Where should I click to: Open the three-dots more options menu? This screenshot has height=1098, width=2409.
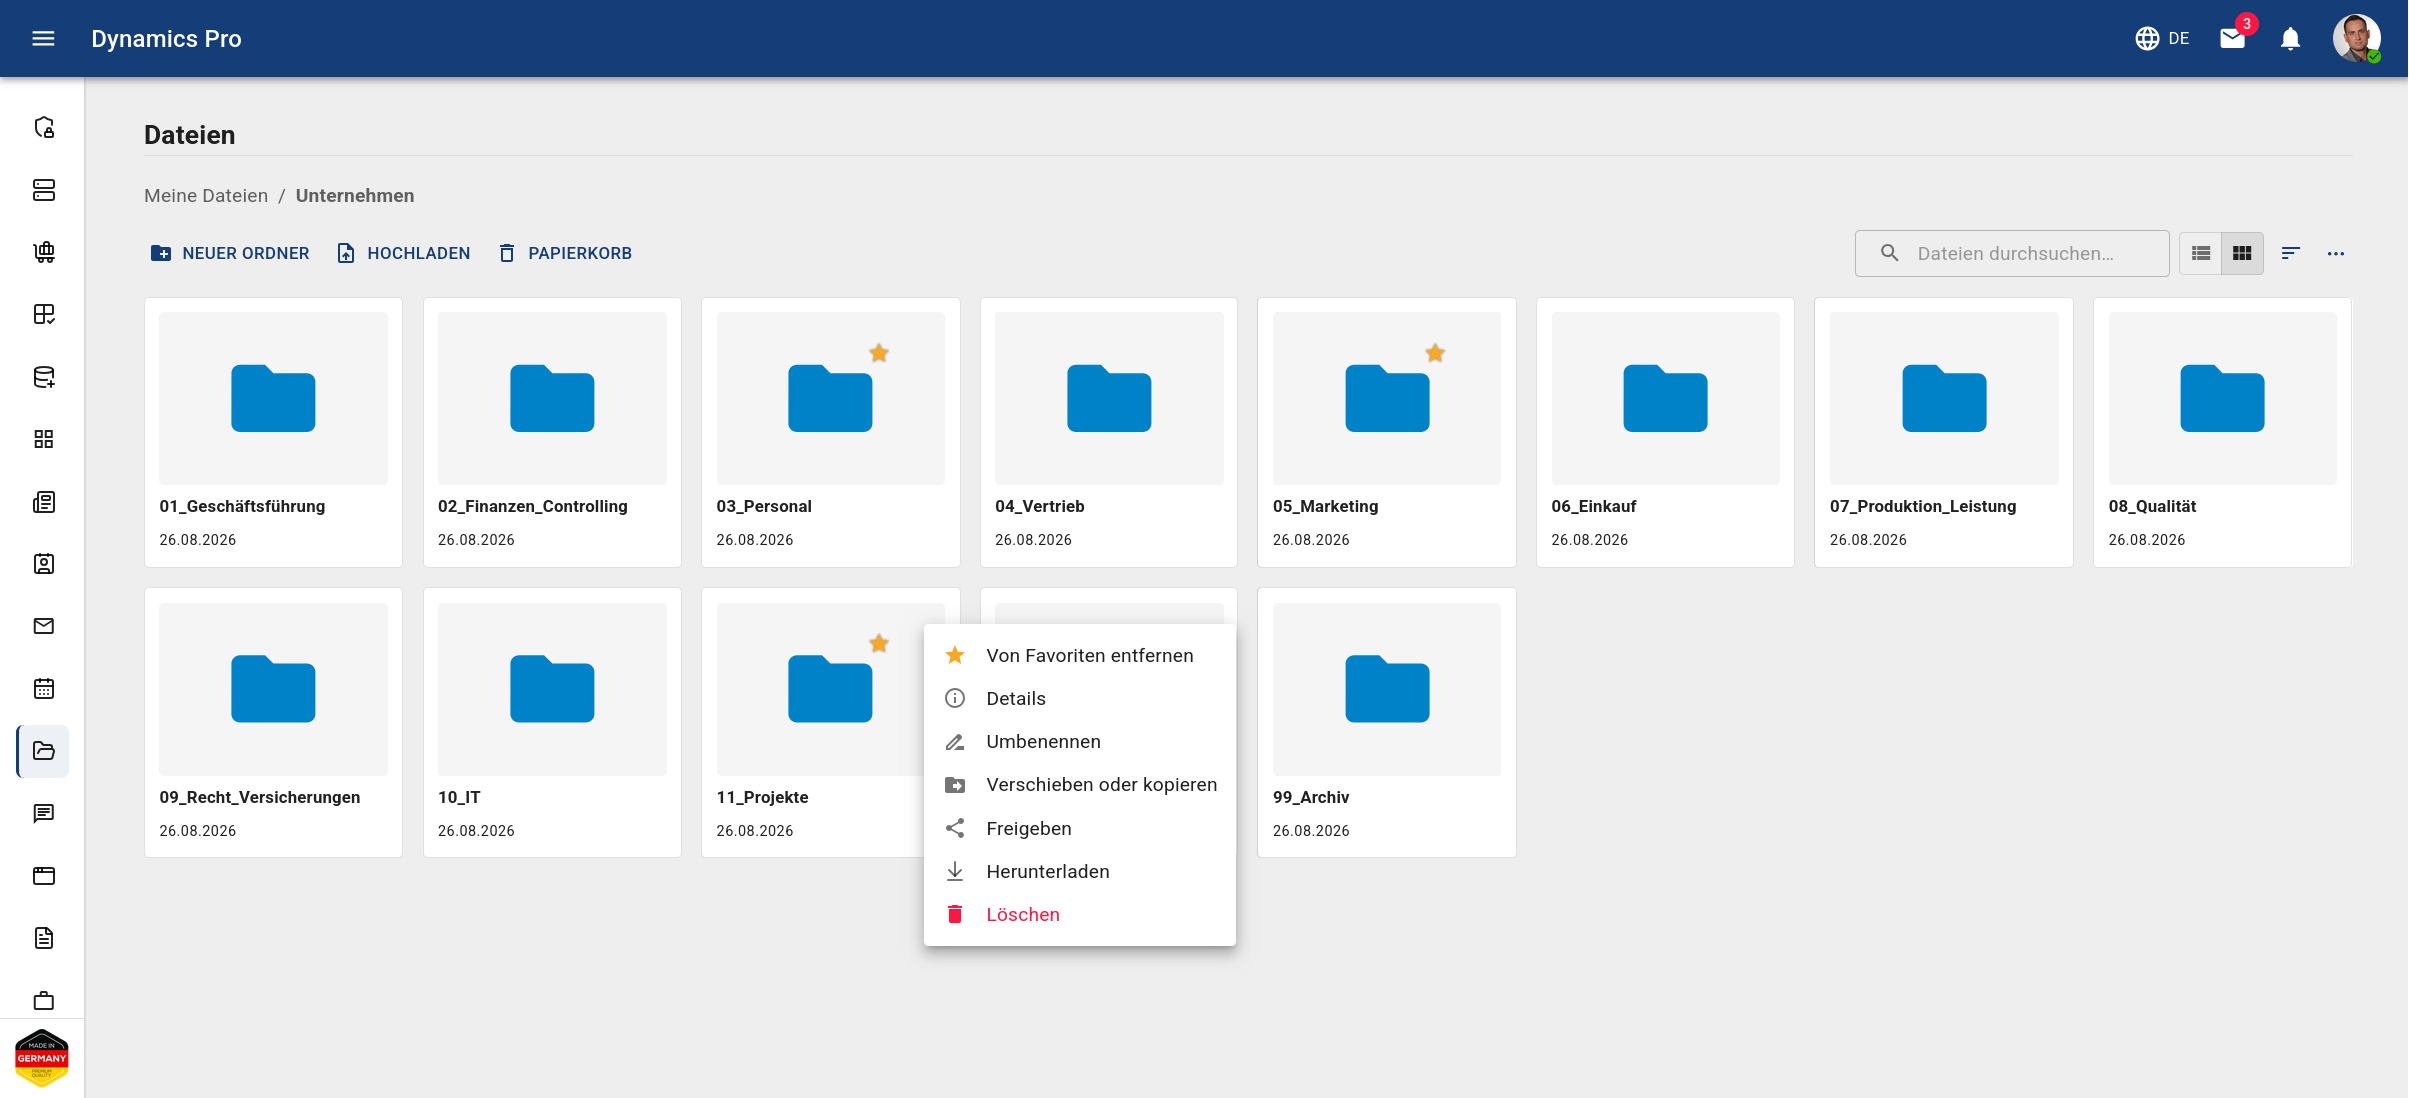pyautogui.click(x=2336, y=254)
